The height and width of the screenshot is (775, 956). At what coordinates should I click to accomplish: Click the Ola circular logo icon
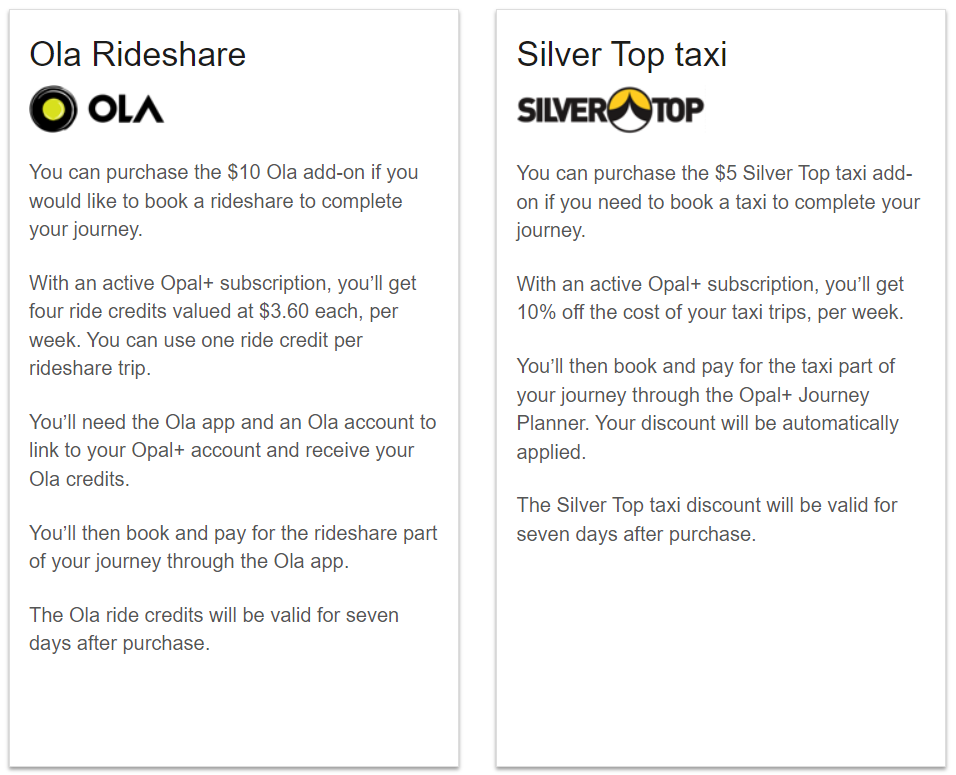(x=54, y=109)
